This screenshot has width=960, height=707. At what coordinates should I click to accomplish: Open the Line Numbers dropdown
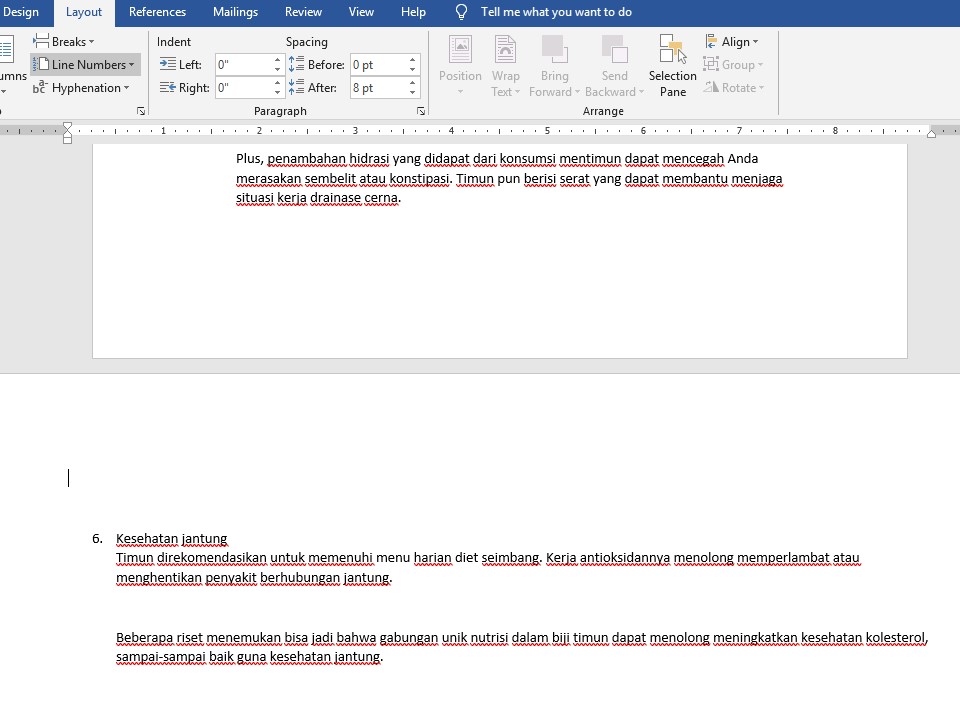86,65
